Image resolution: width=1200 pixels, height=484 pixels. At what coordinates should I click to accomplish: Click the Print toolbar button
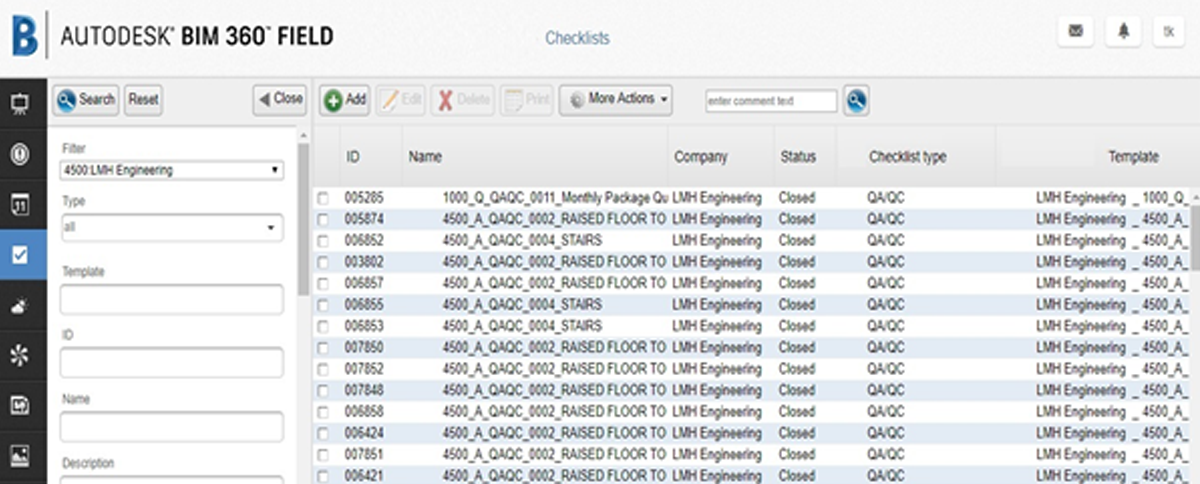pos(527,99)
